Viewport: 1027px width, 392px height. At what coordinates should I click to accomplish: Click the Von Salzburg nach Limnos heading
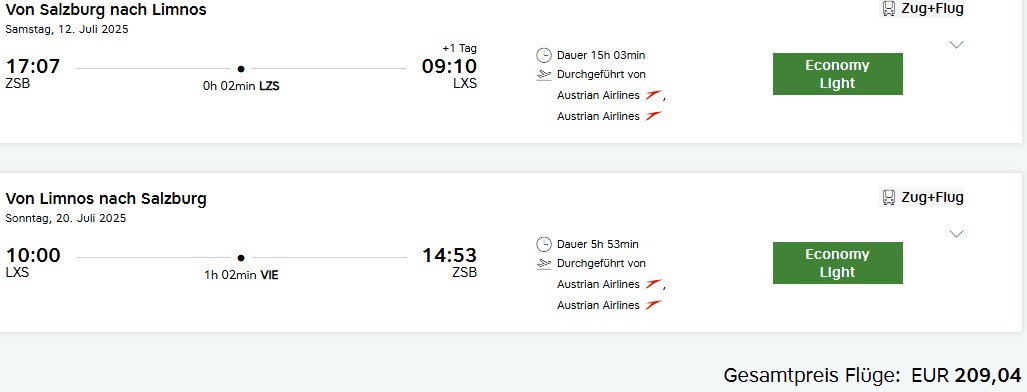click(x=106, y=9)
